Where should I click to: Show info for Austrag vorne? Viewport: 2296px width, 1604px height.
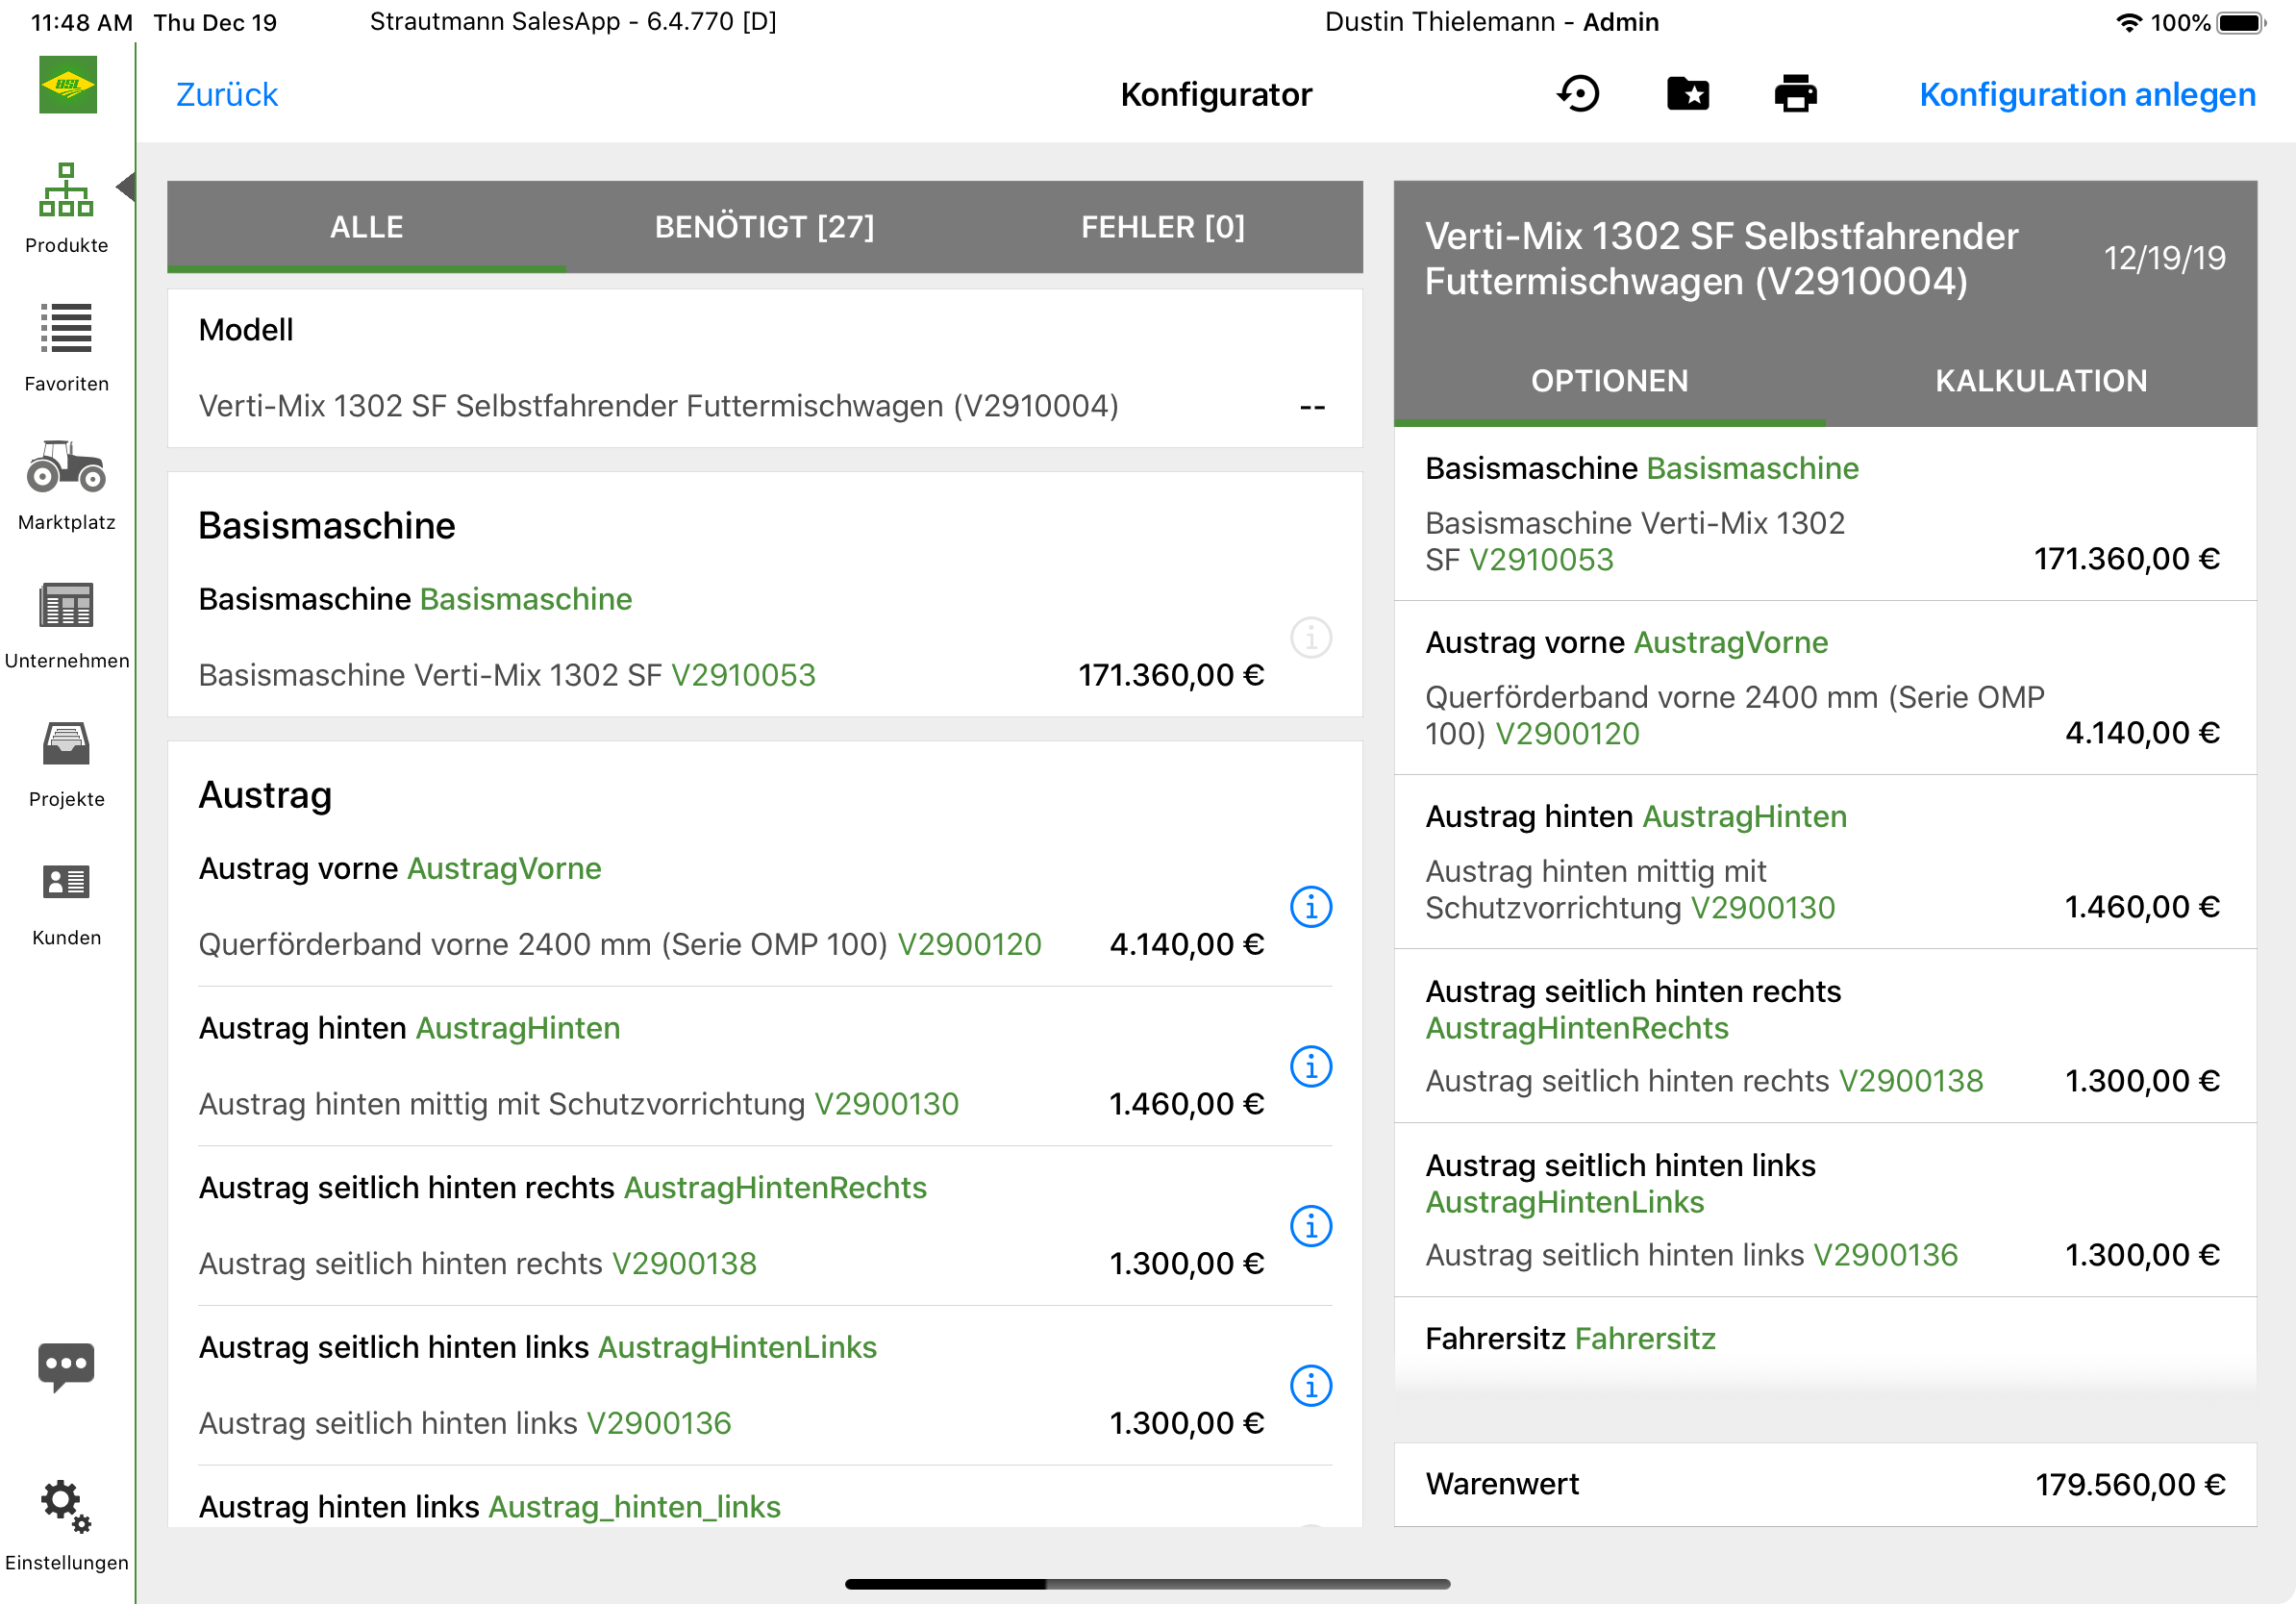tap(1311, 906)
